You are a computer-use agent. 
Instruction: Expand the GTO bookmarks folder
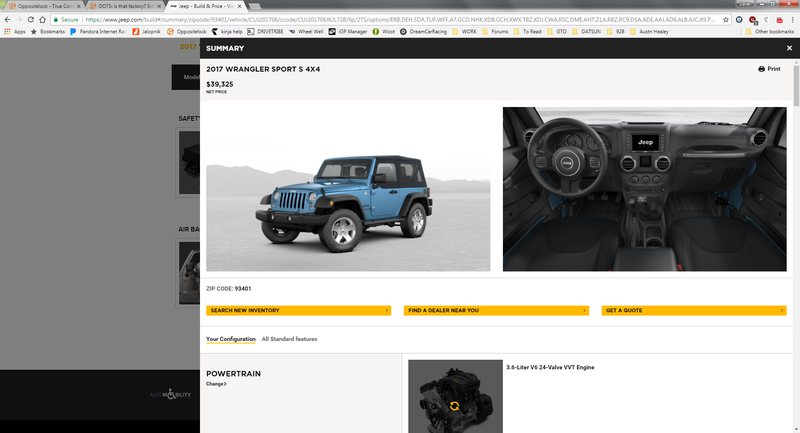pyautogui.click(x=557, y=32)
